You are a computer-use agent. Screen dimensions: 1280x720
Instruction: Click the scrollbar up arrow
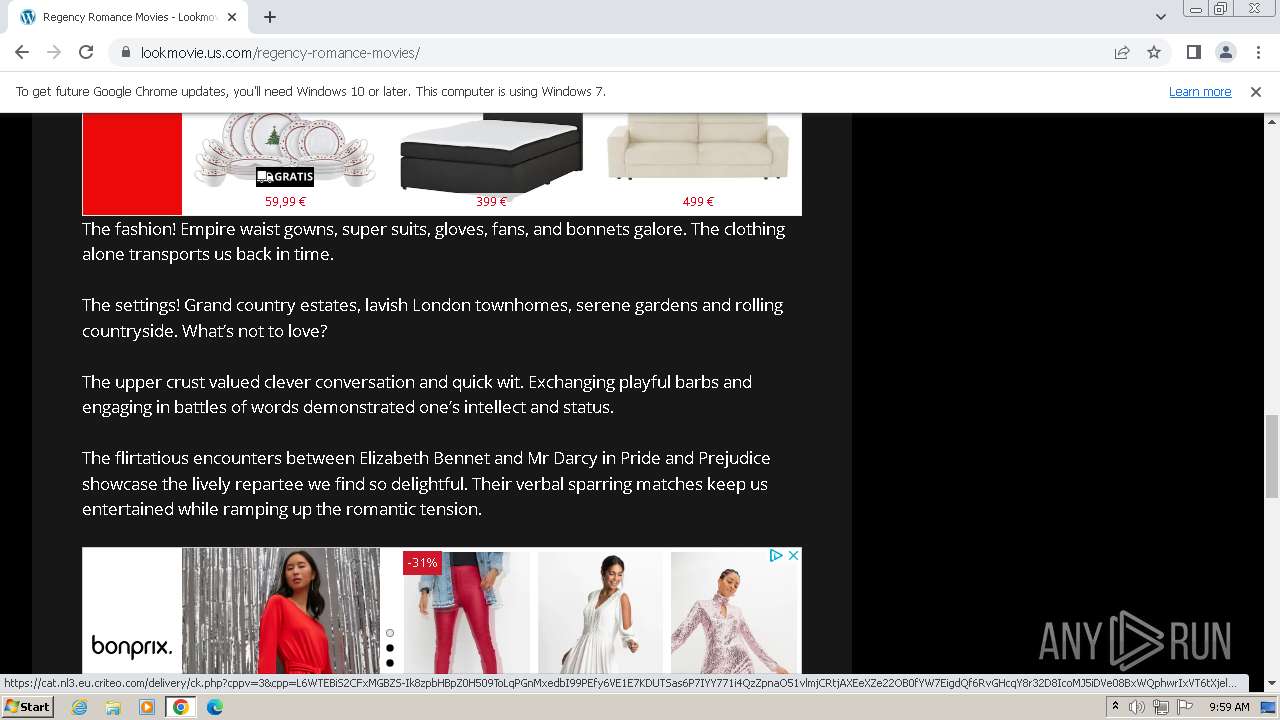pyautogui.click(x=1272, y=121)
